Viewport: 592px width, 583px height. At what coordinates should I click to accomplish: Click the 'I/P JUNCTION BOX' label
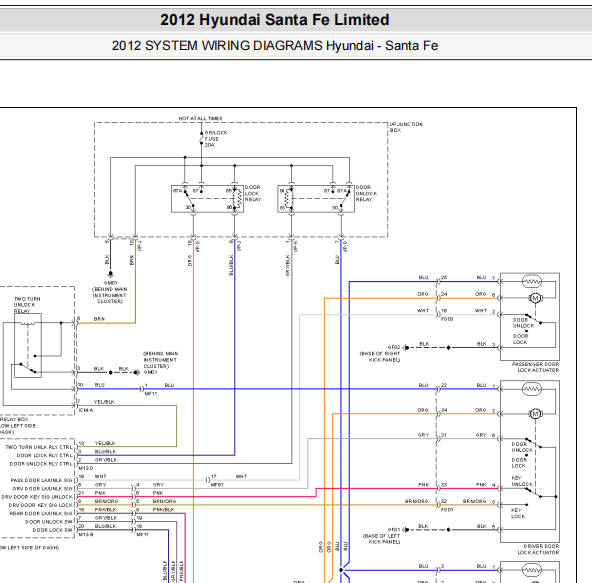tap(406, 127)
